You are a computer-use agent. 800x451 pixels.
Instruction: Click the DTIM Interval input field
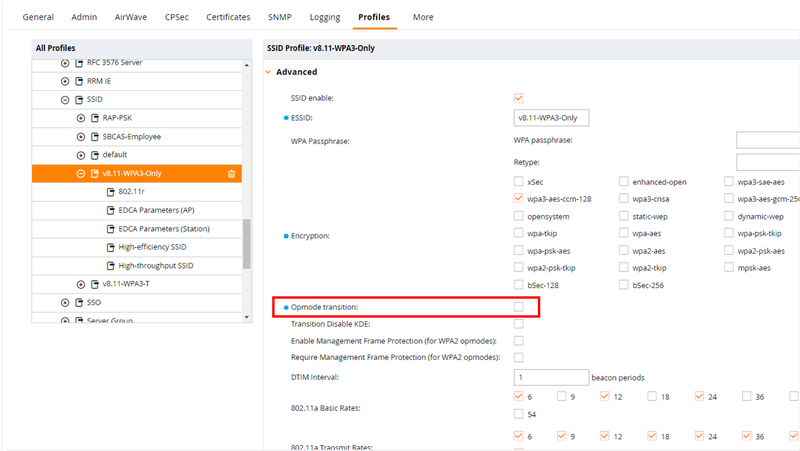click(551, 378)
